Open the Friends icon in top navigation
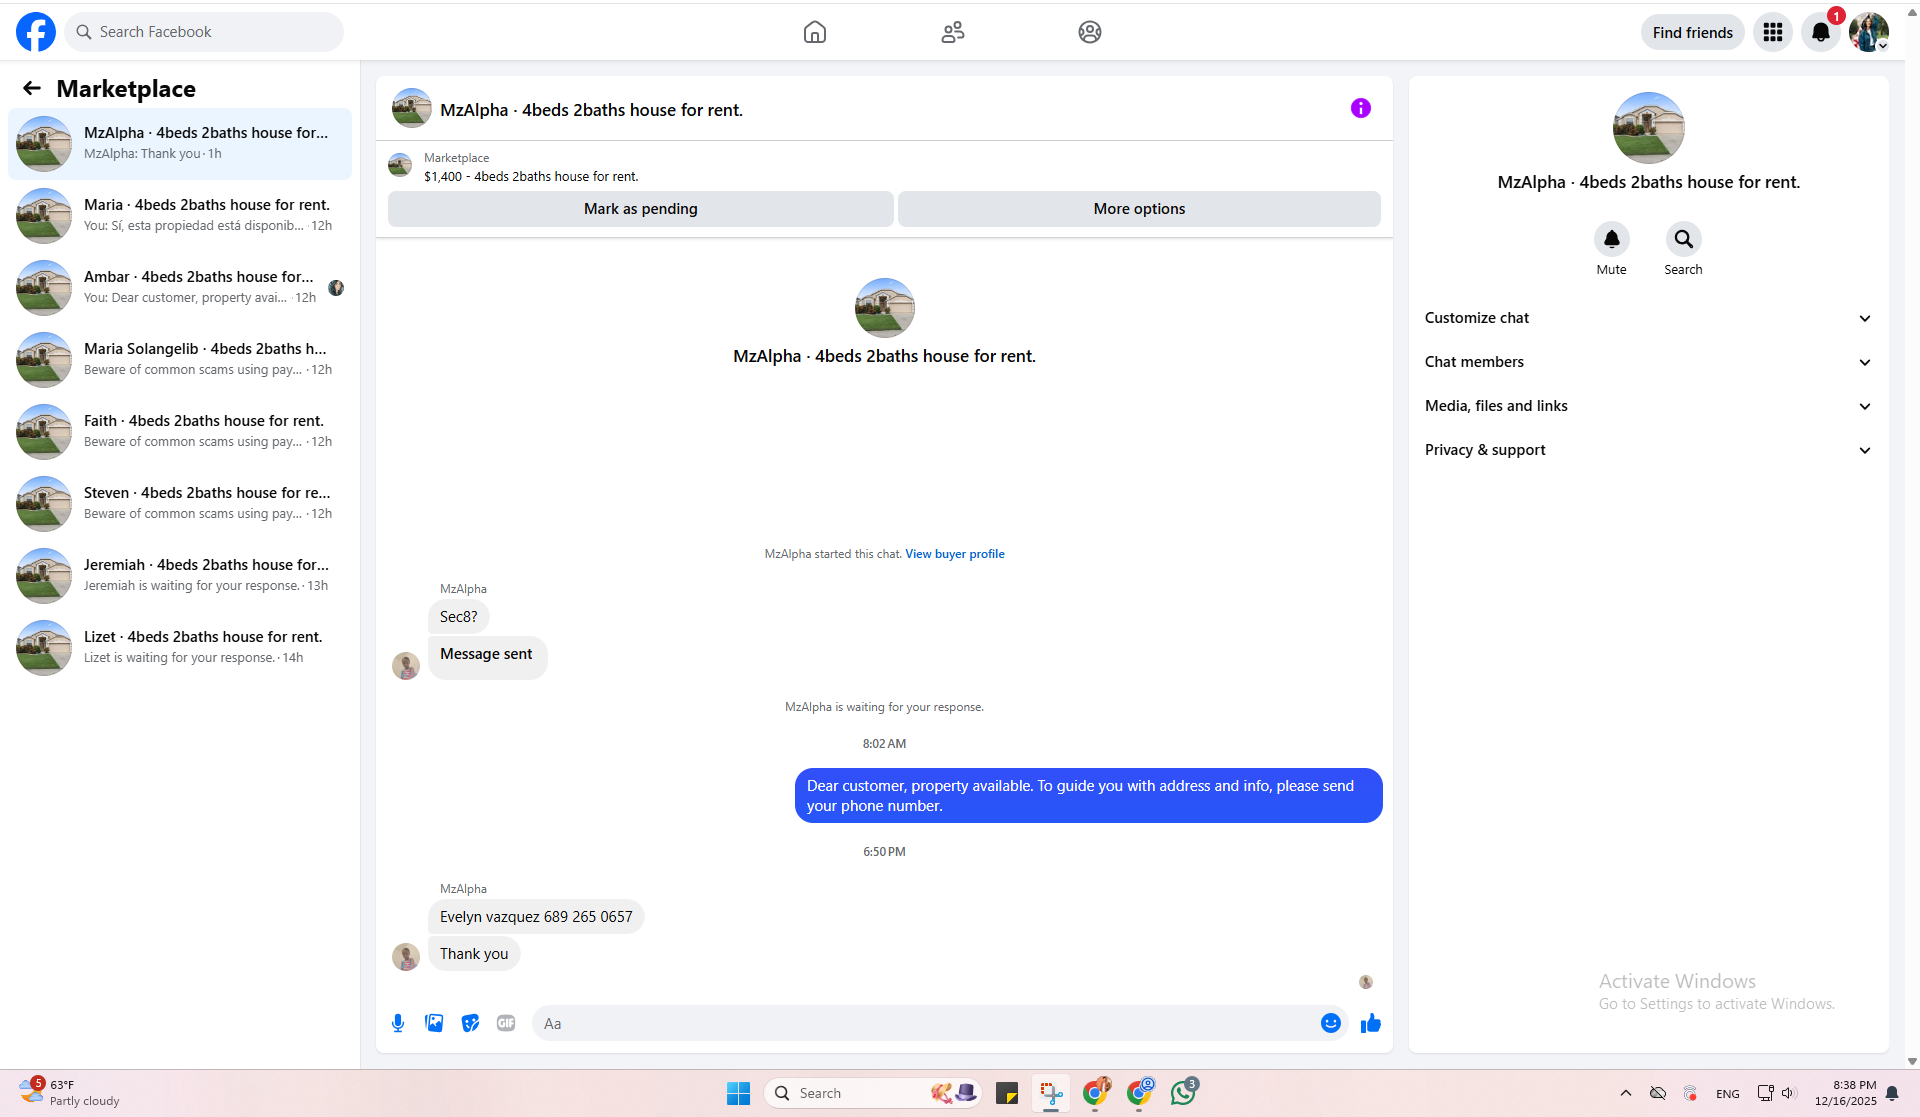 pyautogui.click(x=953, y=32)
